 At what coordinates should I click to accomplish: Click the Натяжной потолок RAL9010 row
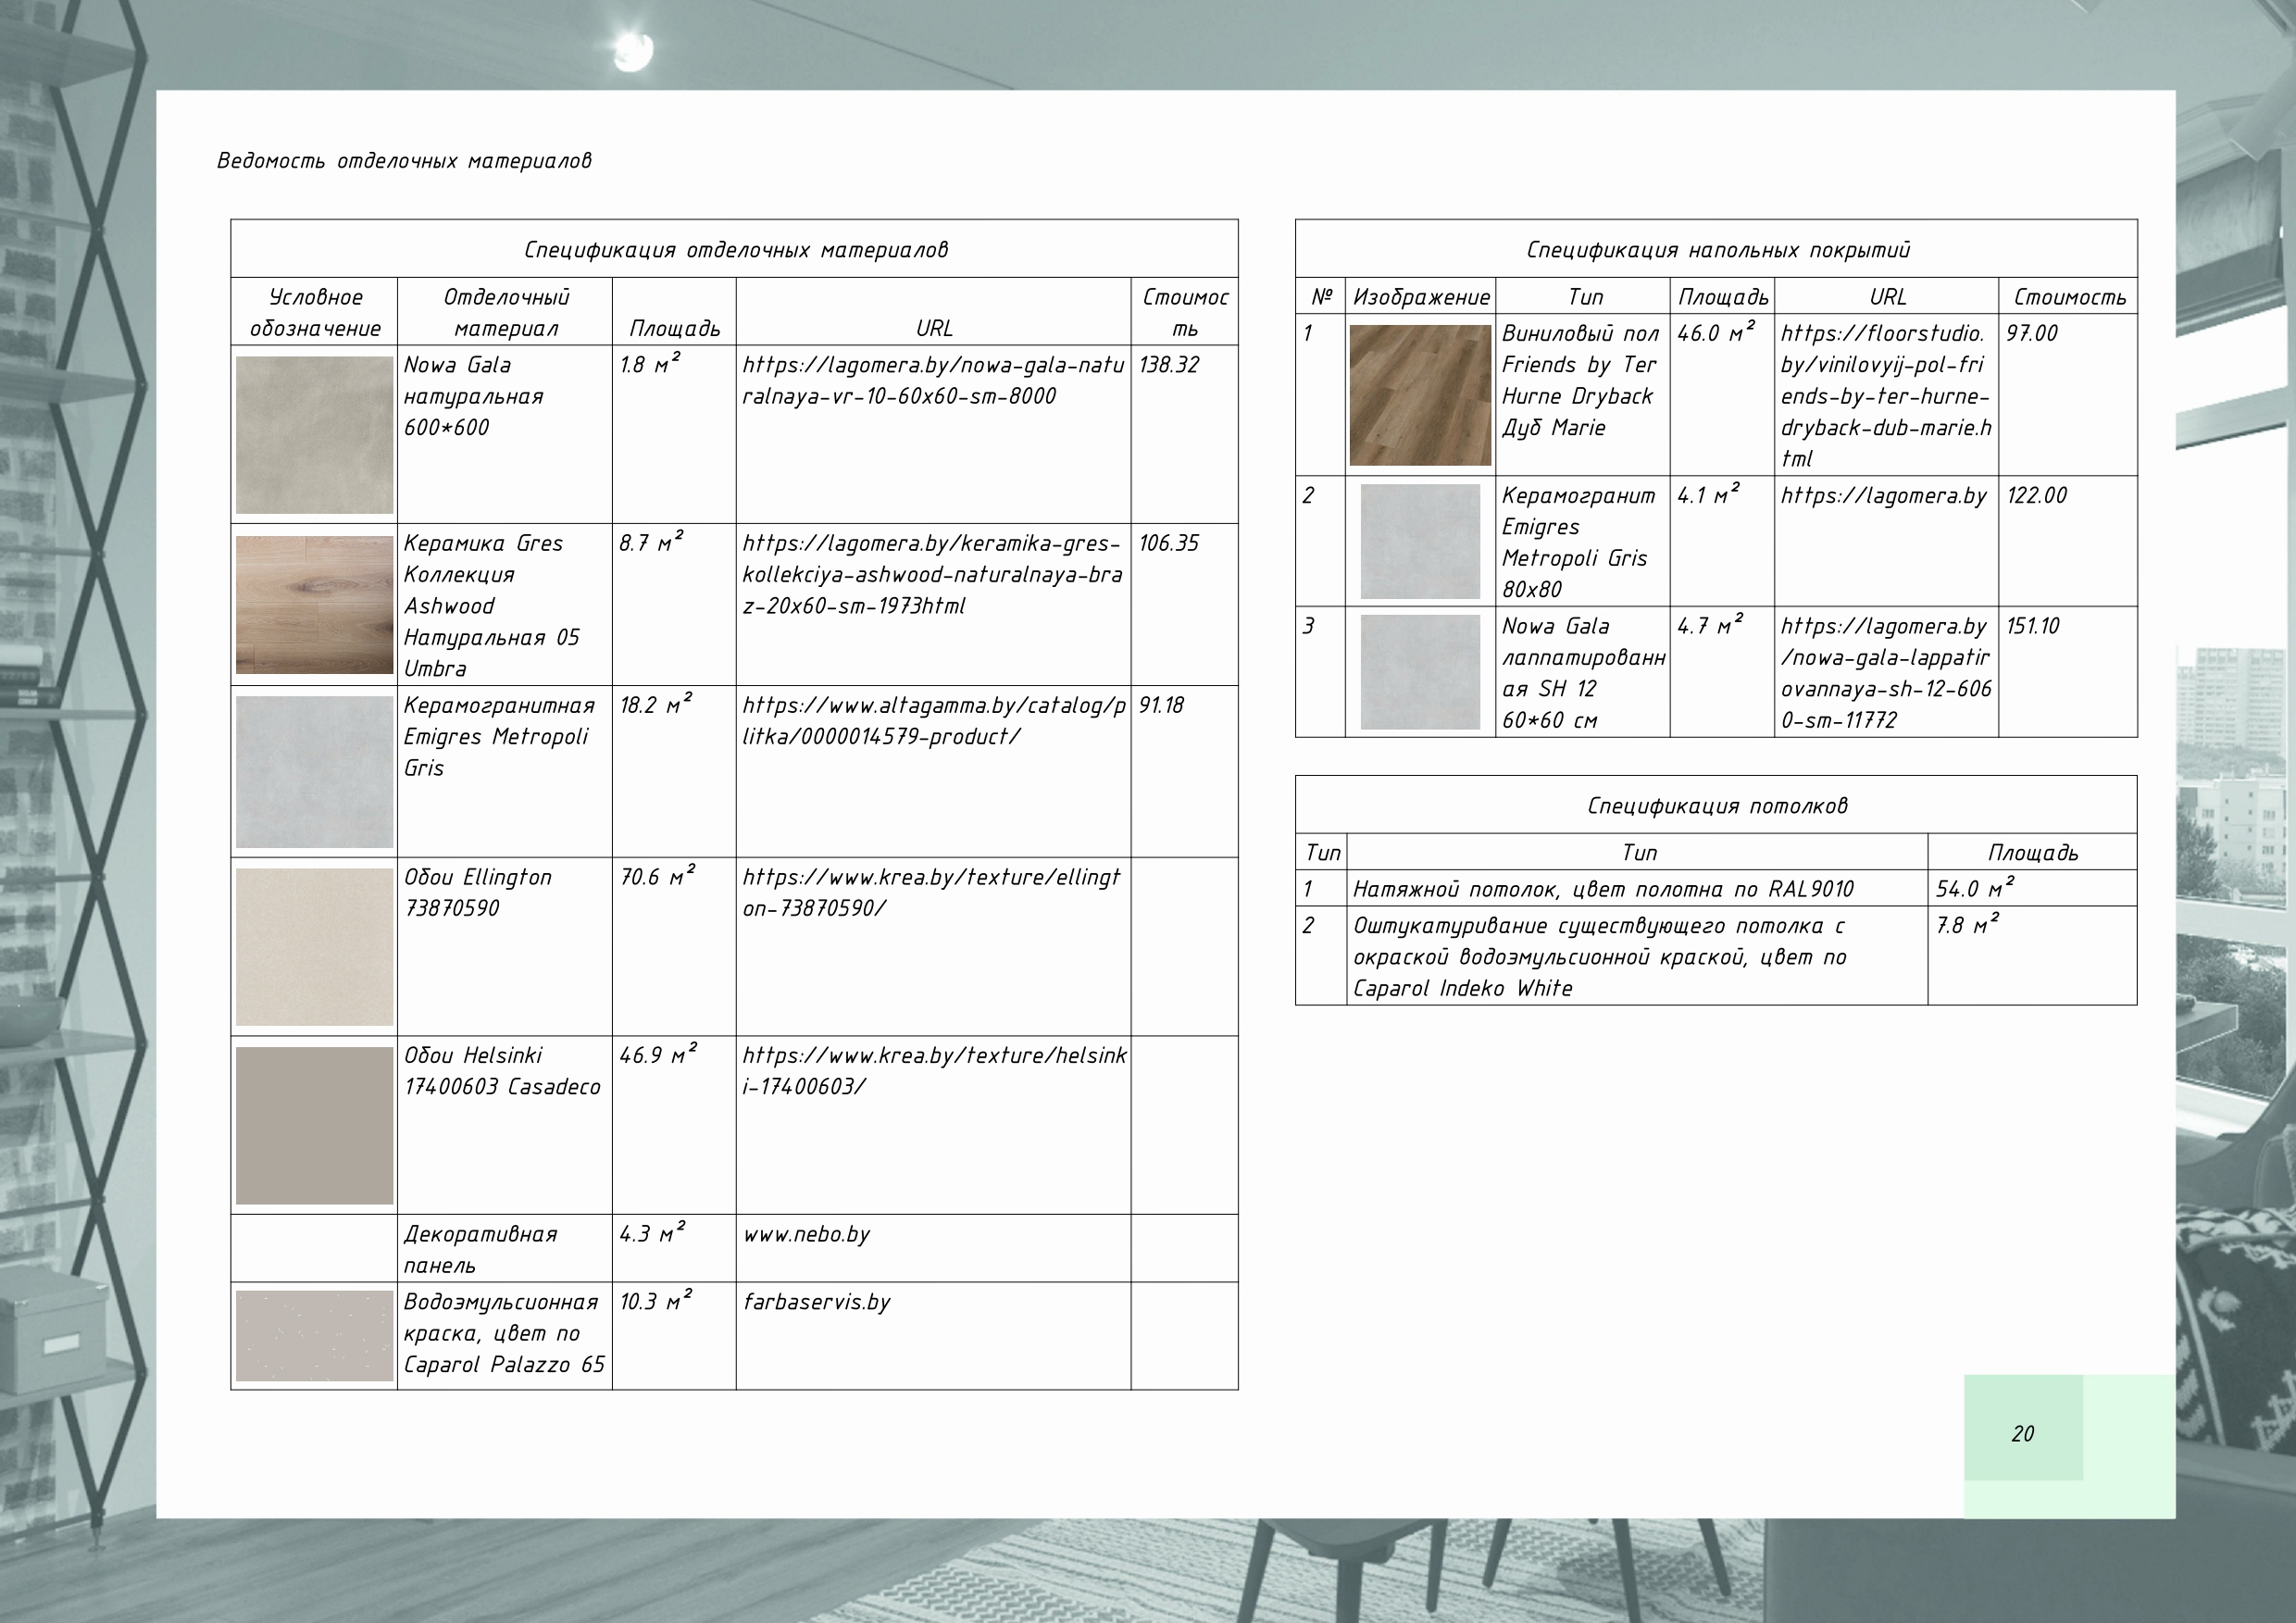(1716, 888)
